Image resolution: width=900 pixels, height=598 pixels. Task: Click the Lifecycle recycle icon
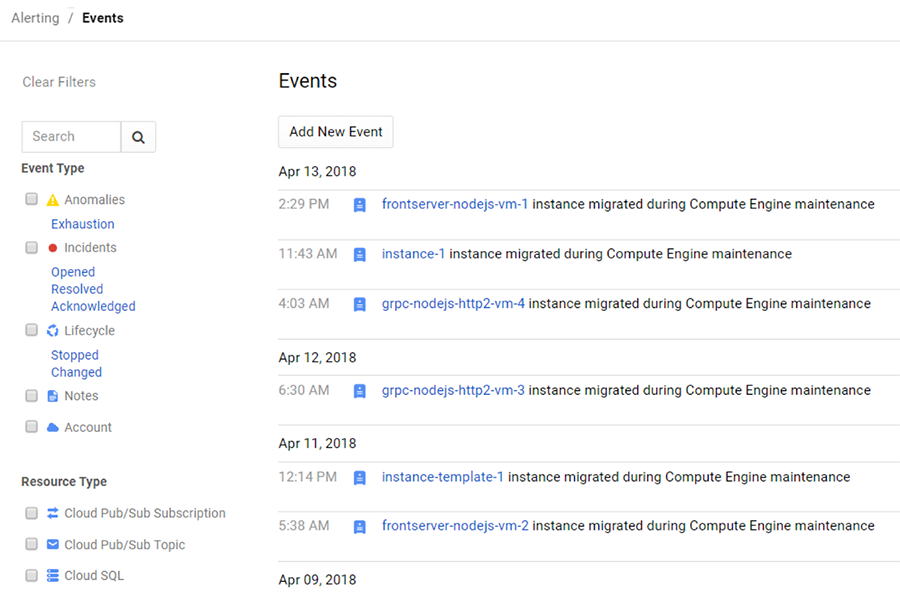point(53,331)
